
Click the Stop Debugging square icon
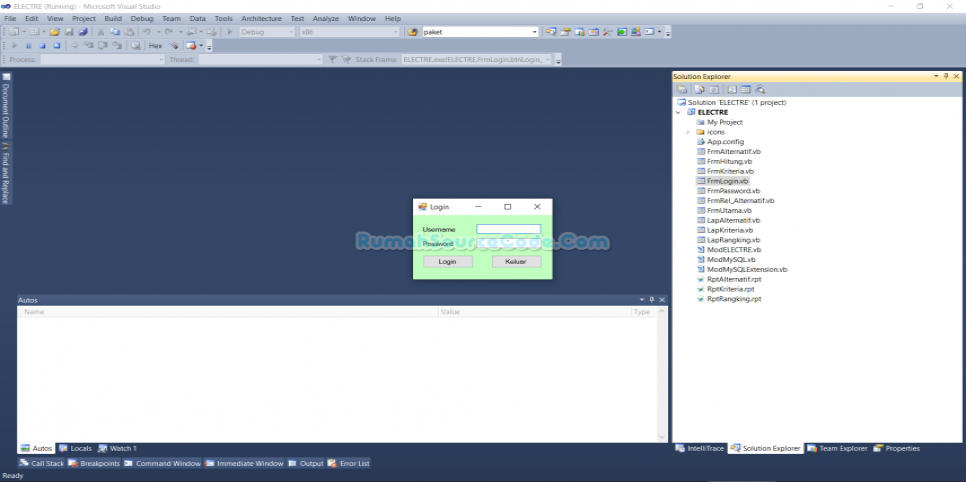coord(43,46)
